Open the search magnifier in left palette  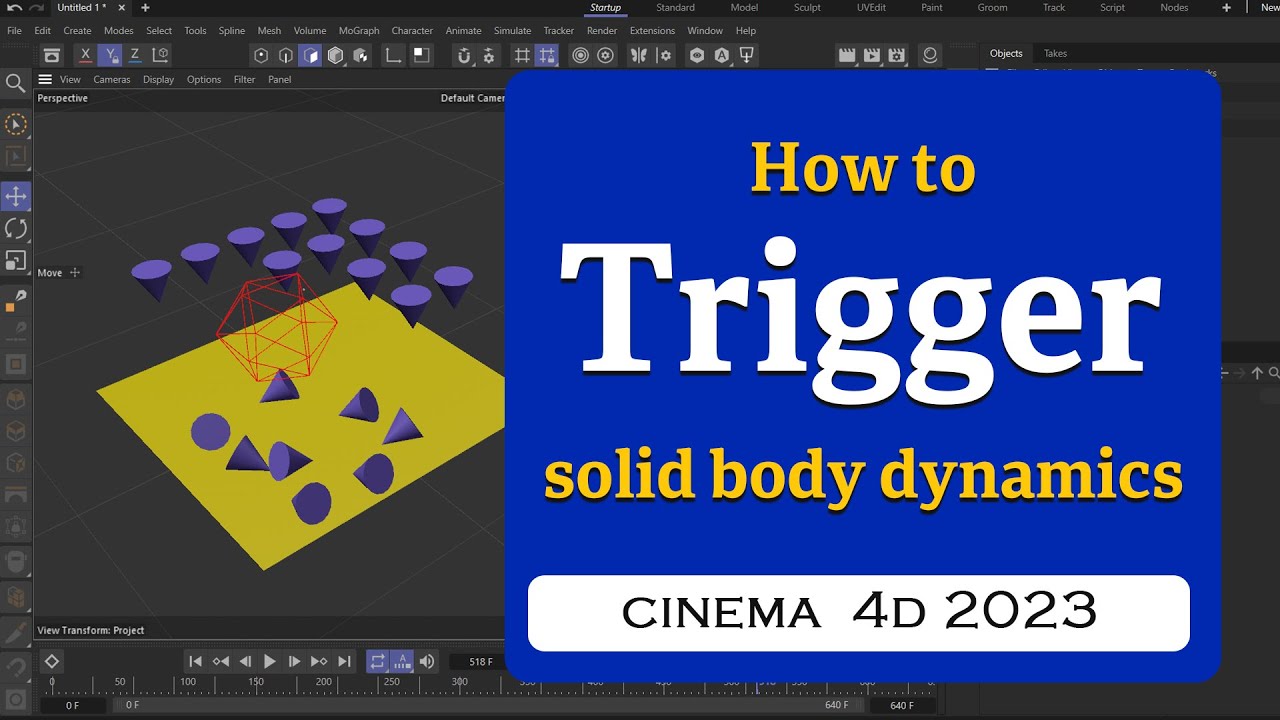click(15, 83)
